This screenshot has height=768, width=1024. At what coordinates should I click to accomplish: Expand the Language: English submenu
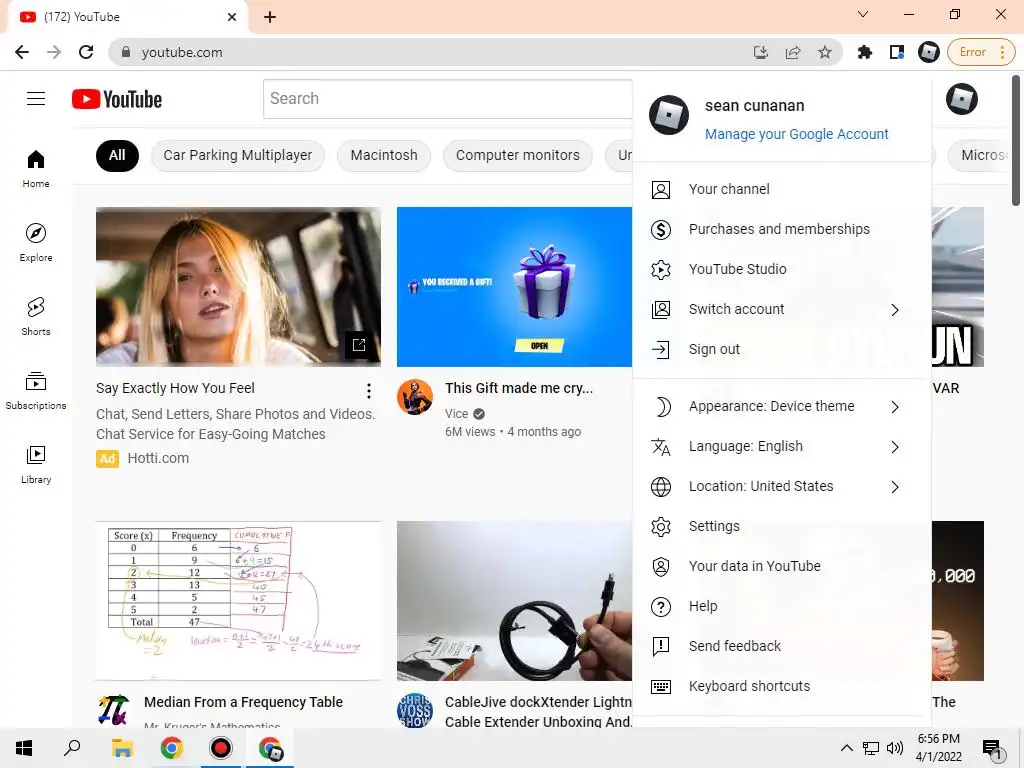pos(895,447)
